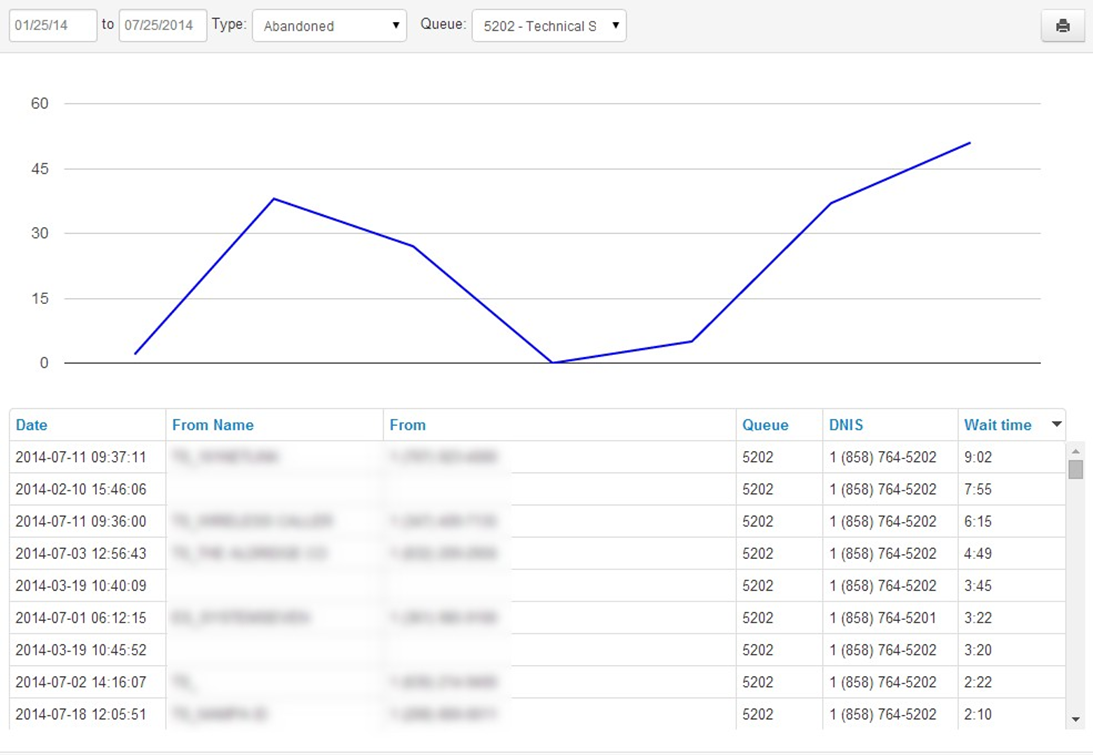Click the wait time value 3:45
This screenshot has height=755, width=1093.
(977, 586)
